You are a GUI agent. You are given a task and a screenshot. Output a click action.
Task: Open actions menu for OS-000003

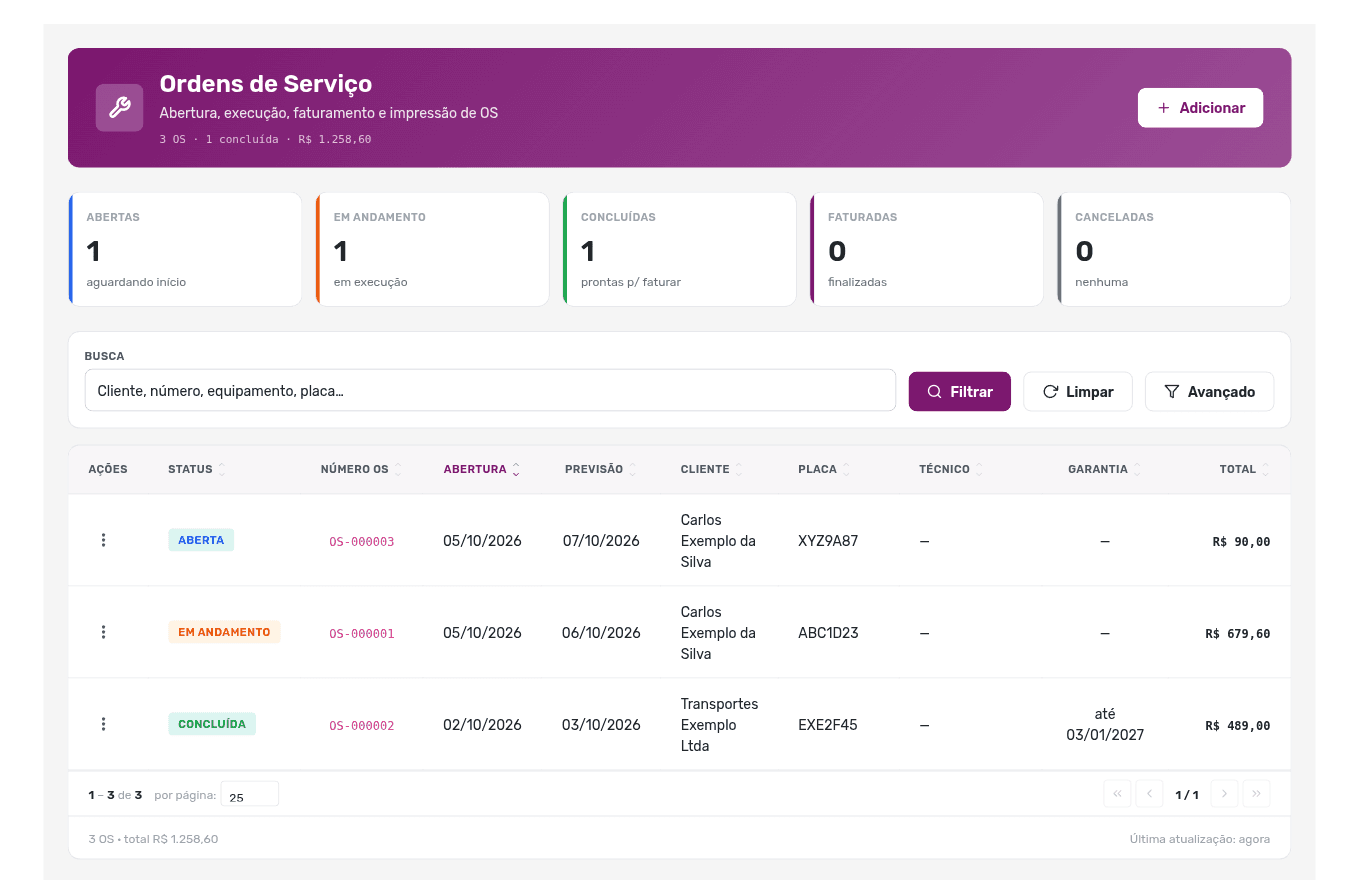point(103,540)
